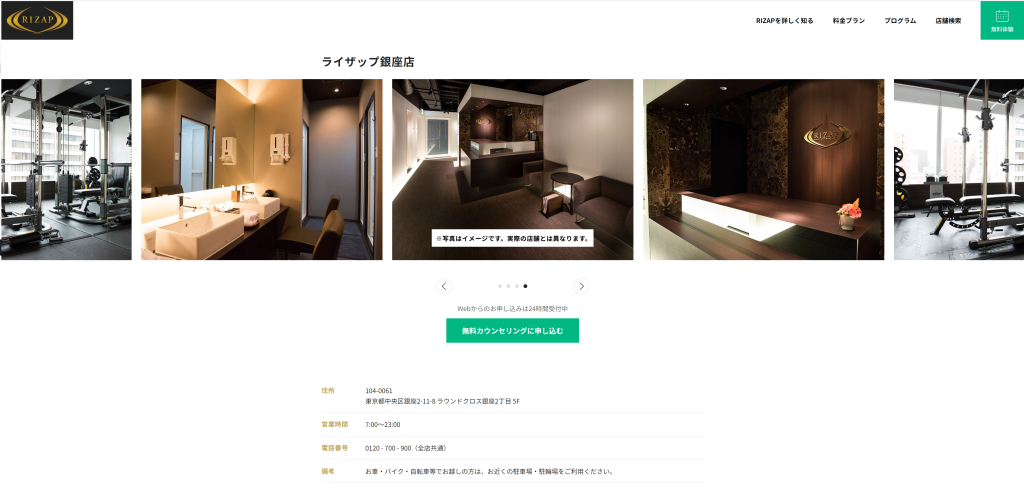
Task: Open the calendar icon for 無料体験
Action: 1002,16
